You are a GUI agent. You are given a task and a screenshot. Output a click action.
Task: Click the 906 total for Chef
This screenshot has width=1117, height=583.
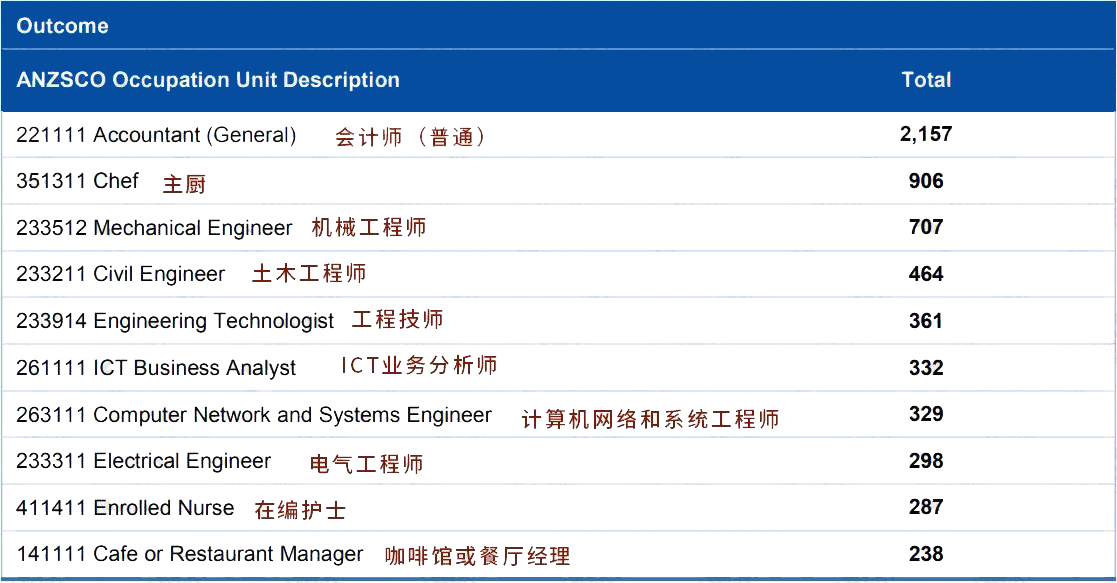point(926,181)
